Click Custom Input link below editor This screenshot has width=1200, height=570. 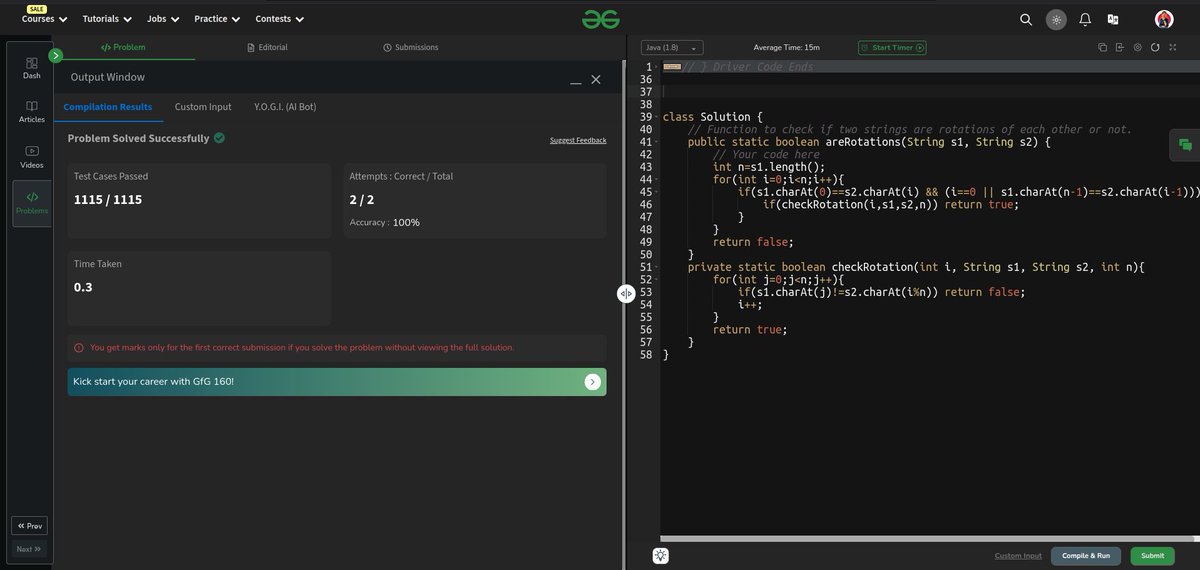coord(1018,556)
